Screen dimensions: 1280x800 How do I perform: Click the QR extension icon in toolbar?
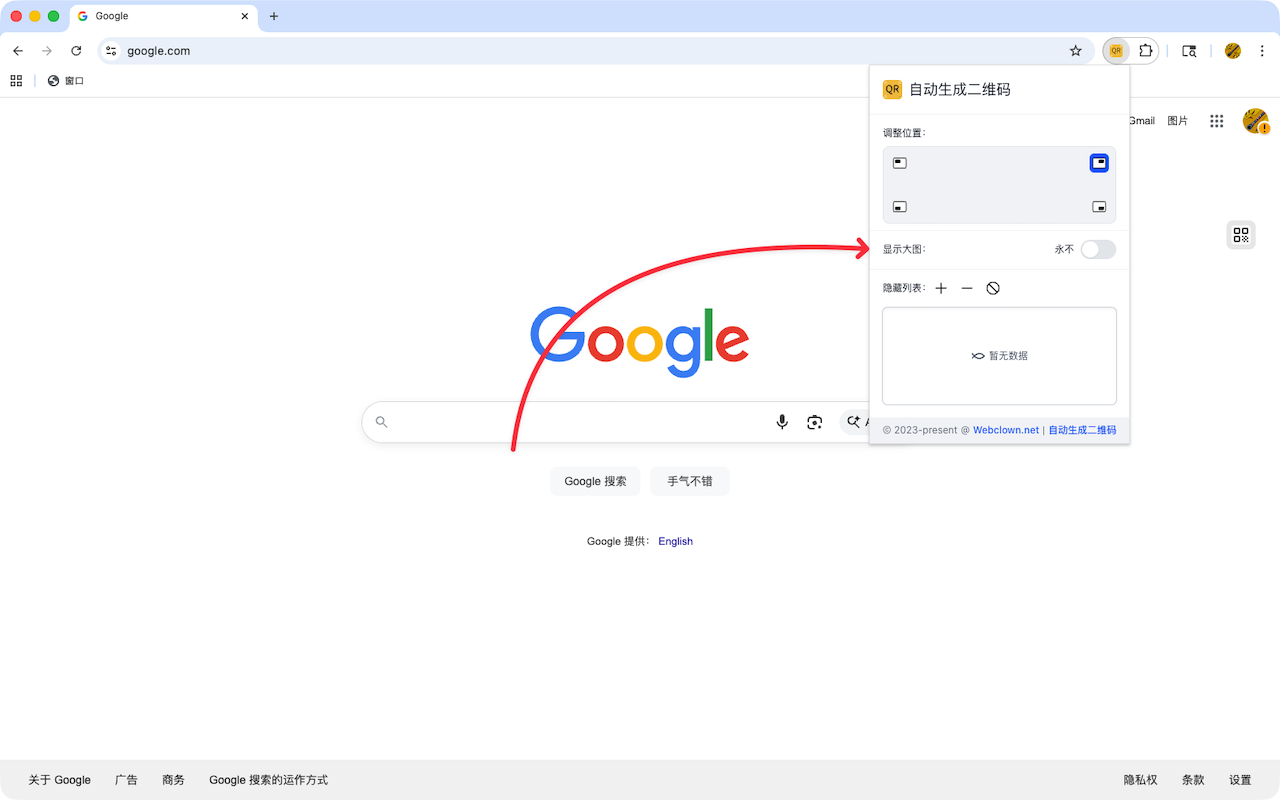pyautogui.click(x=1116, y=51)
